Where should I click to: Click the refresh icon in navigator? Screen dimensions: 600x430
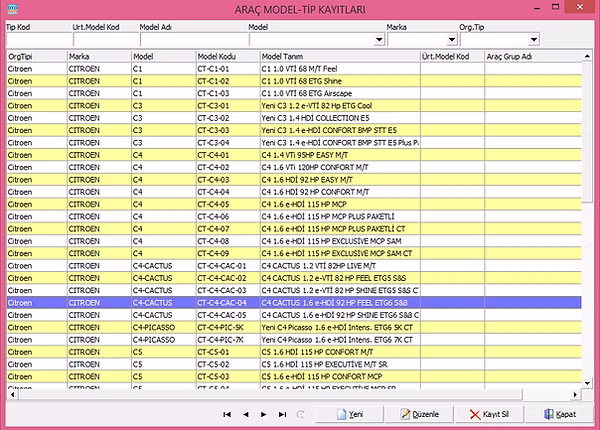pyautogui.click(x=300, y=414)
